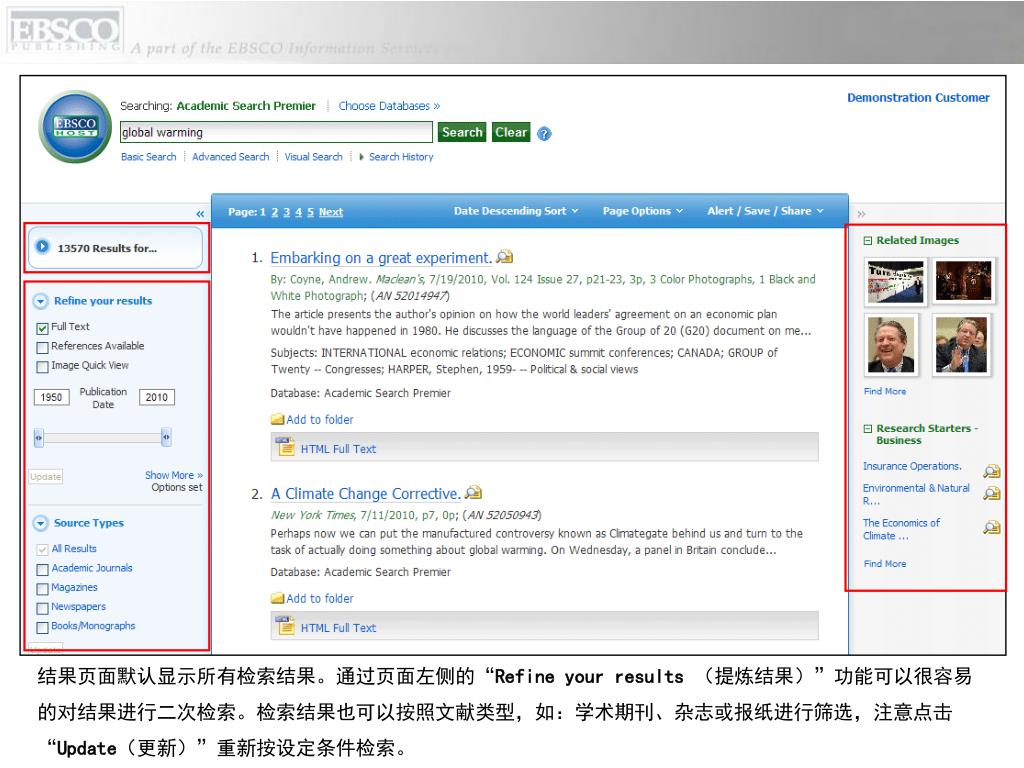Screen dimensions: 1024x768
Task: Click EBSCO Publishing logo in header
Action: [65, 31]
